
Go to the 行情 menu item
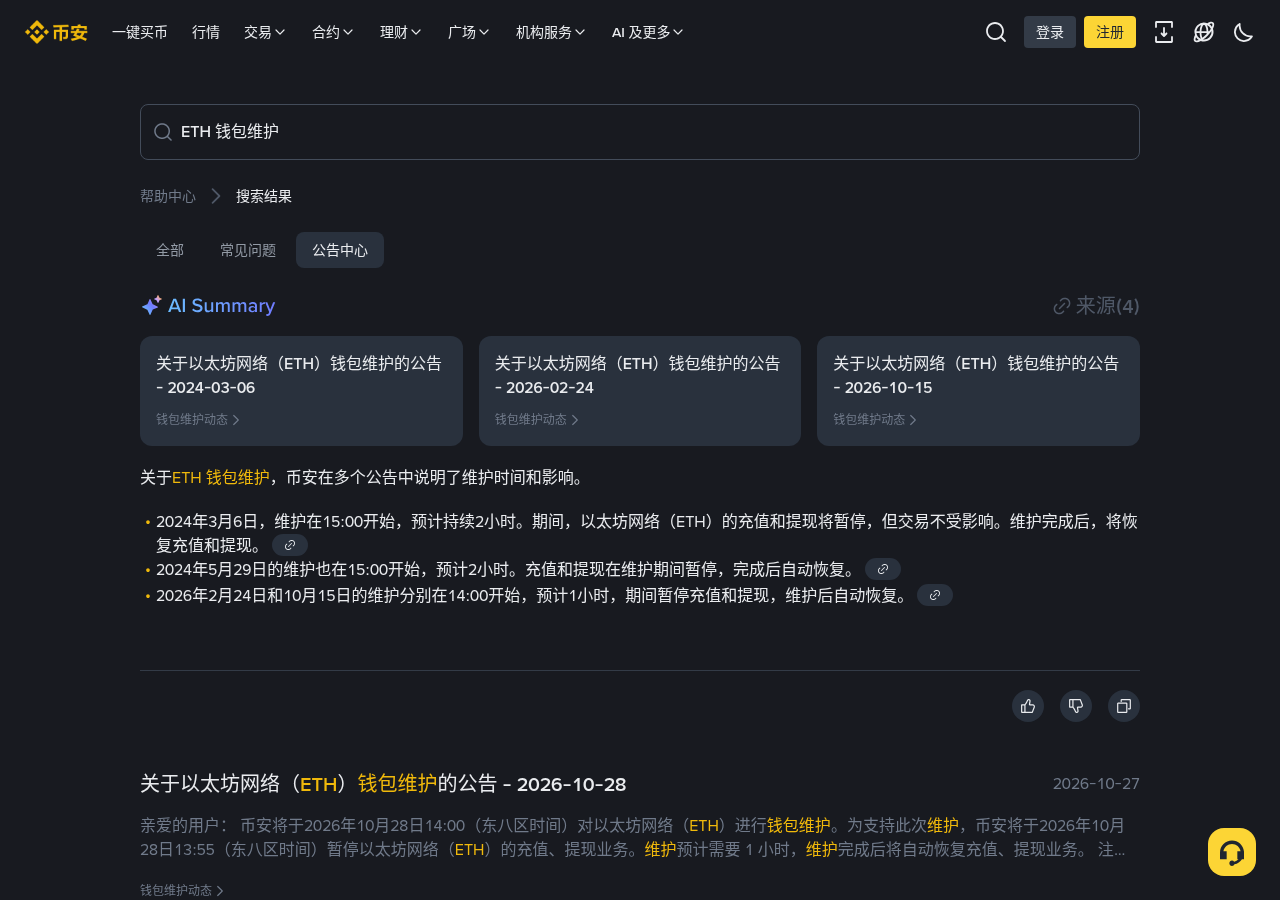206,32
